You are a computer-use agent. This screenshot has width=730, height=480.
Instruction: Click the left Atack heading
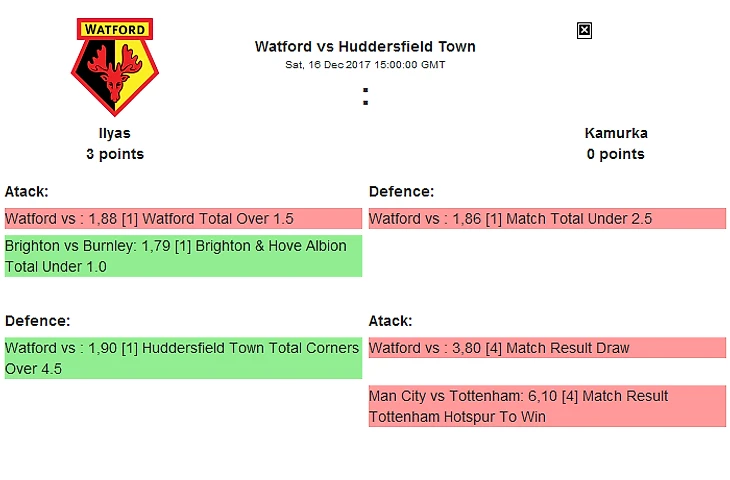pyautogui.click(x=27, y=191)
